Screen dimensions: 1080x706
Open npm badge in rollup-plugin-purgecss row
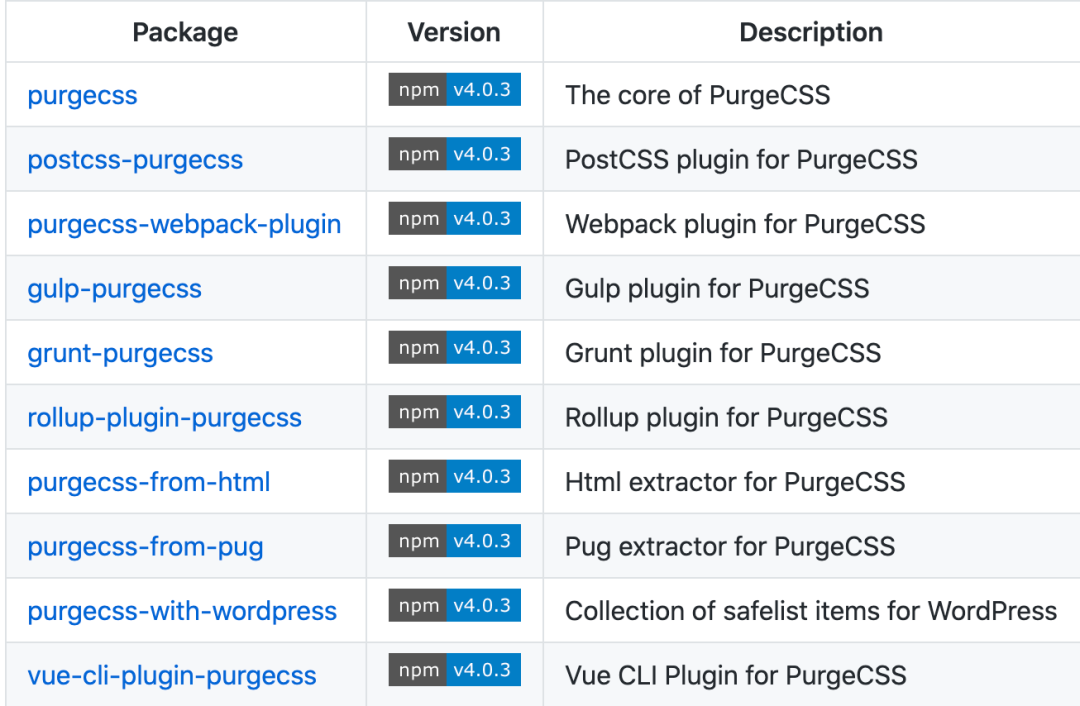coord(454,412)
